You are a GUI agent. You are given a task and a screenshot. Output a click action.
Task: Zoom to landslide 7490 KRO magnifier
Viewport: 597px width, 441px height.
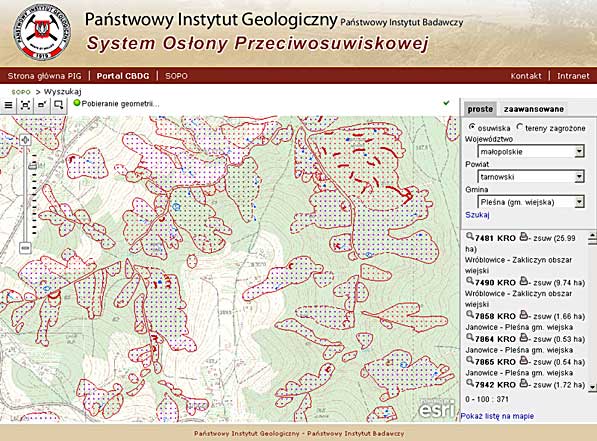tap(470, 281)
